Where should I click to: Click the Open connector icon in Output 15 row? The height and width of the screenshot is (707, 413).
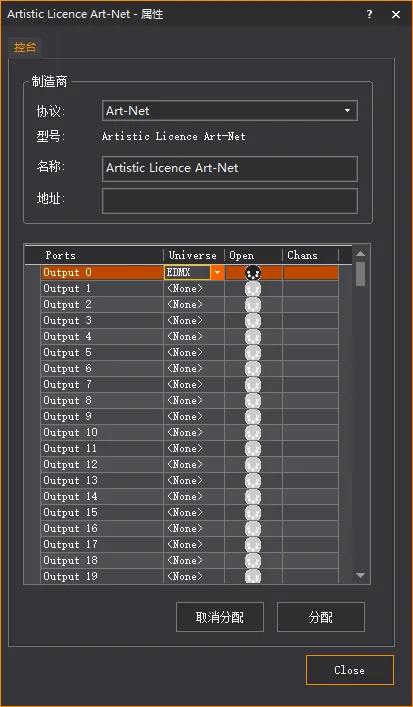tap(253, 513)
